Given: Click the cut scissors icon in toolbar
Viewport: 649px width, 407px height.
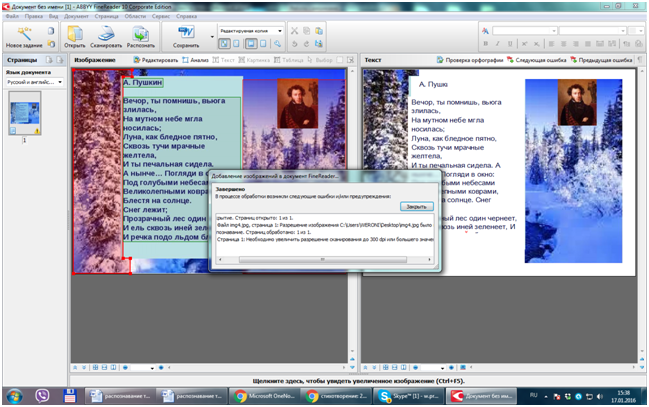Looking at the screenshot, I should point(294,31).
